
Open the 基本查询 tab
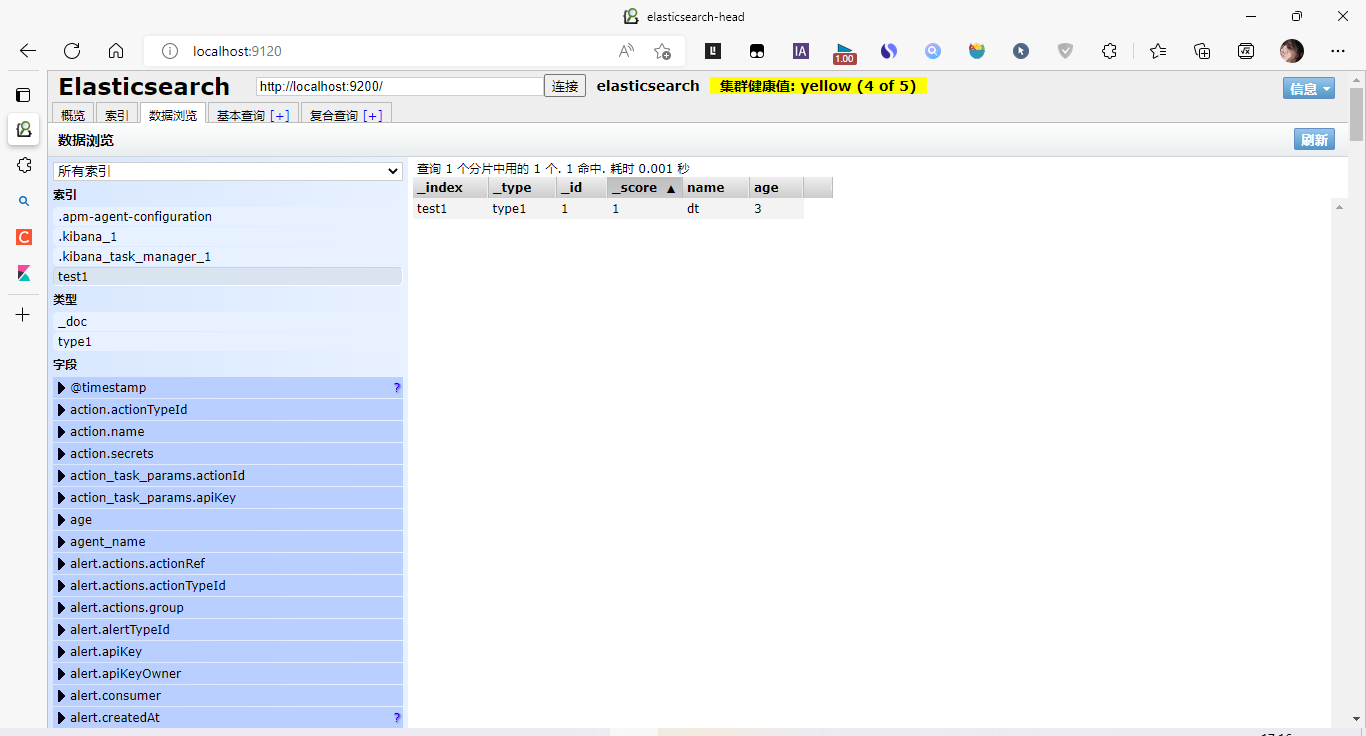coord(241,115)
